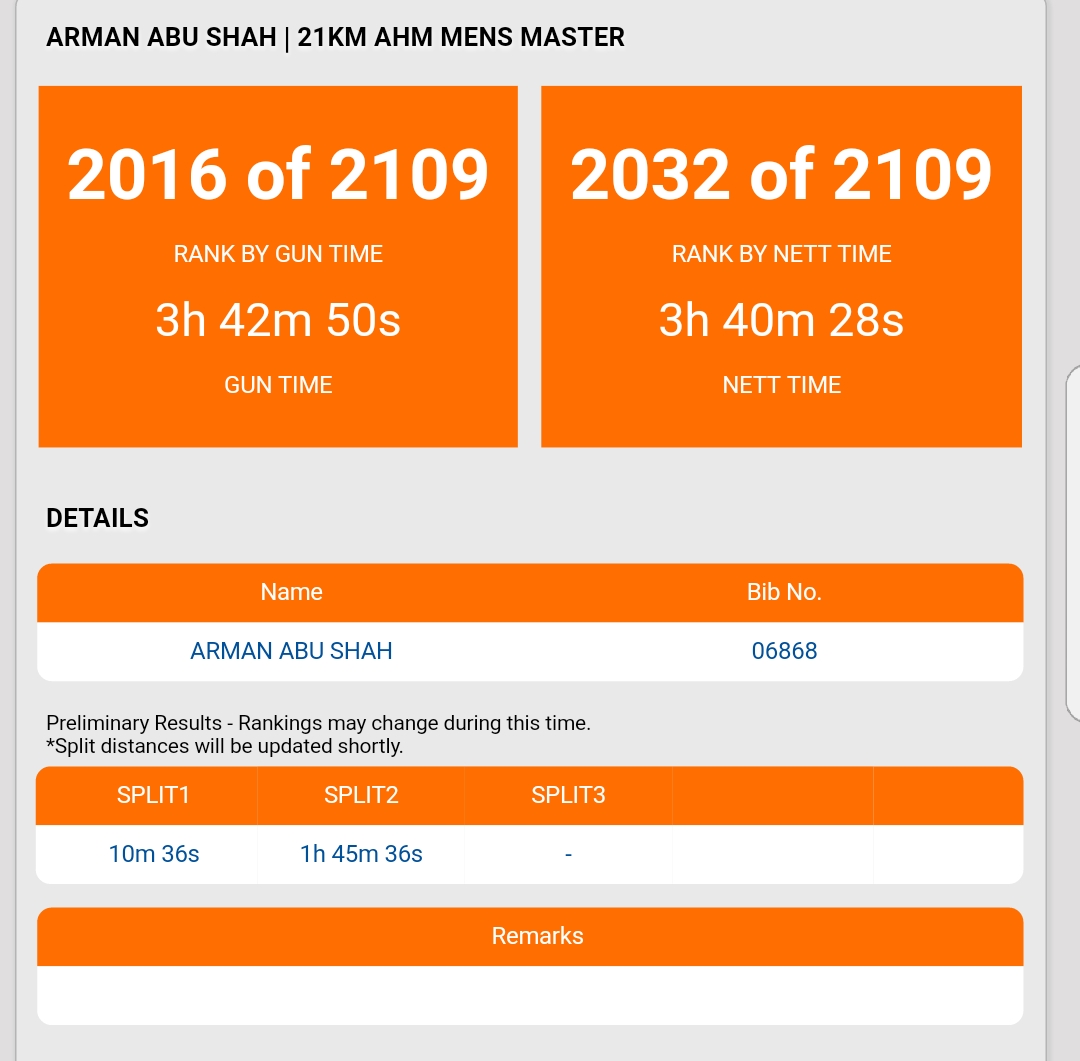Click the 3h 40m 28s nett time
This screenshot has height=1061, width=1080.
781,320
